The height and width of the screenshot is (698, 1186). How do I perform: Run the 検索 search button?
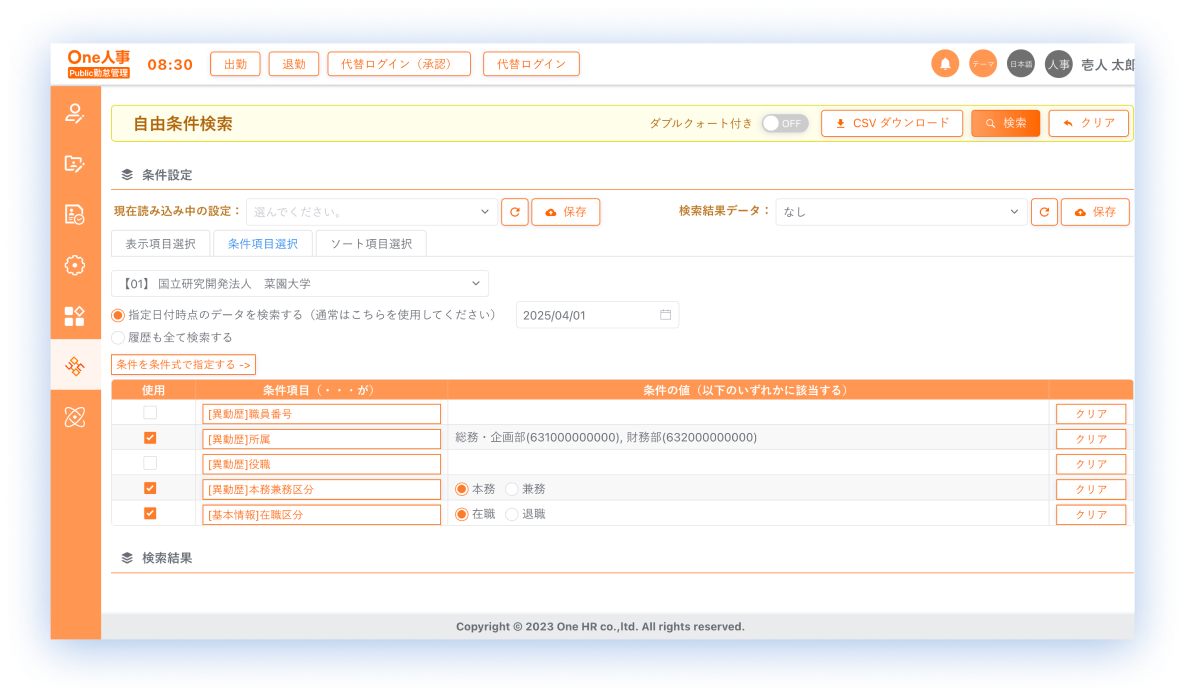pos(1005,123)
